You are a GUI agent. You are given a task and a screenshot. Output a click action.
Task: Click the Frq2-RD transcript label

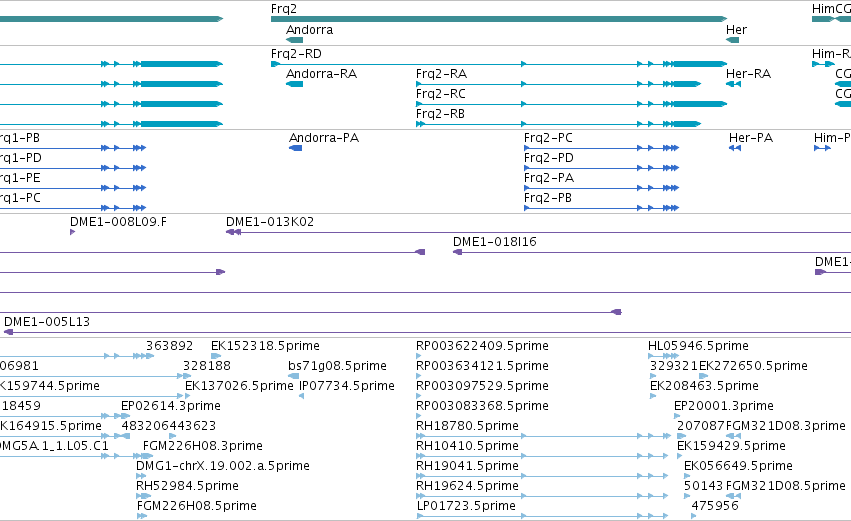(x=296, y=54)
